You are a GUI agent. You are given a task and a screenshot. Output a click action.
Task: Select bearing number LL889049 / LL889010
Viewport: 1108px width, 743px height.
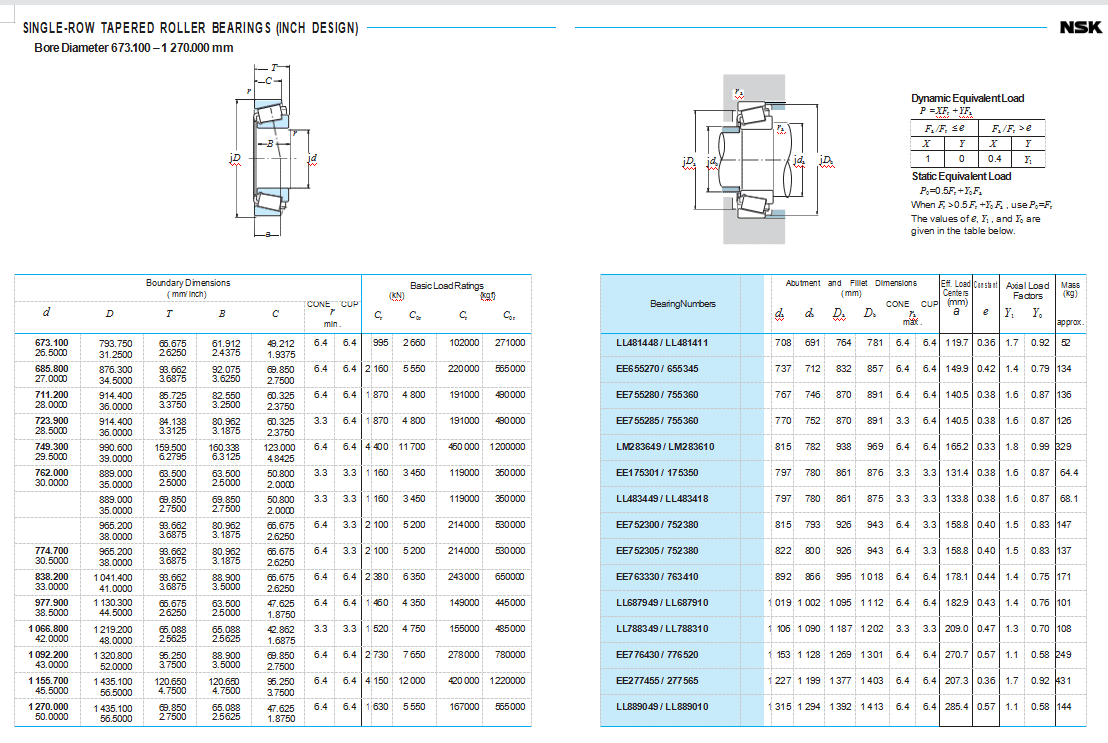[661, 707]
